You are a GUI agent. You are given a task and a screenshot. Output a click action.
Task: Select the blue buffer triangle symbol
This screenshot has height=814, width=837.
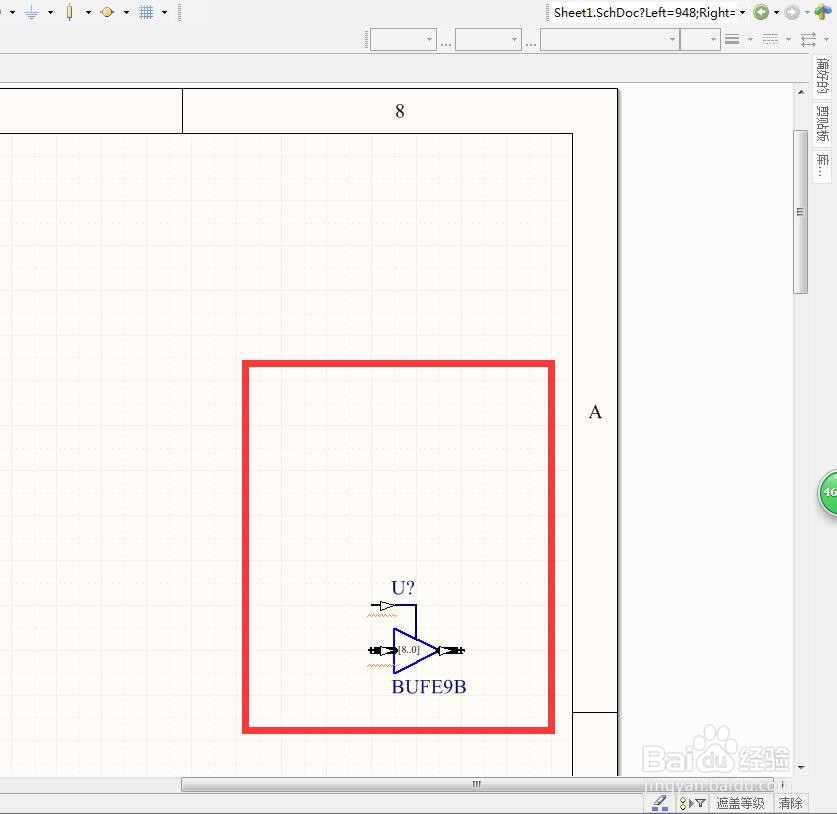coord(415,651)
